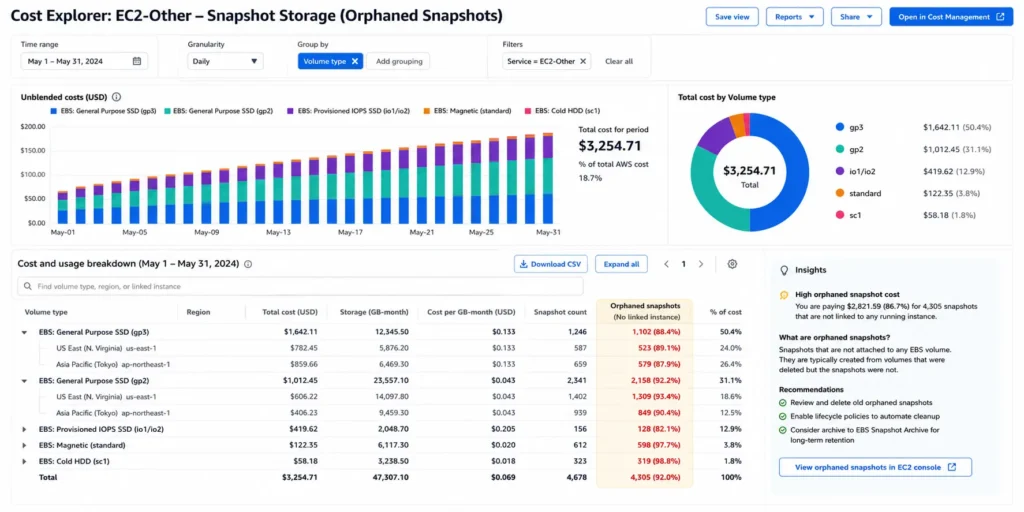Click the 18.7% of total AWS cost value
This screenshot has width=1024, height=512.
[x=590, y=178]
